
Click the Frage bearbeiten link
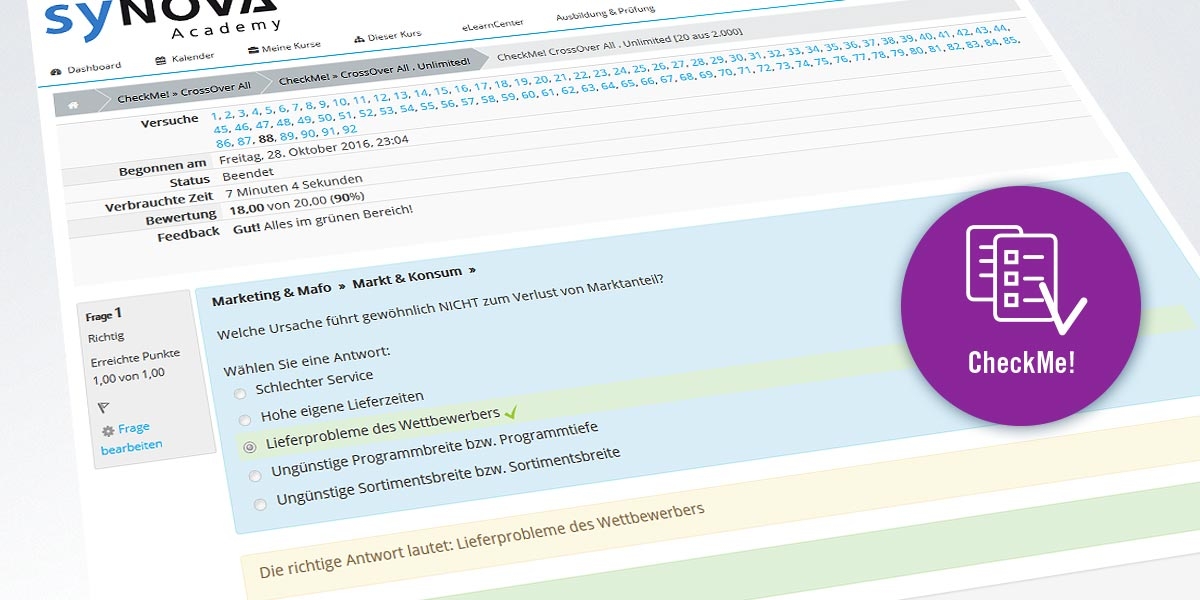pyautogui.click(x=131, y=437)
